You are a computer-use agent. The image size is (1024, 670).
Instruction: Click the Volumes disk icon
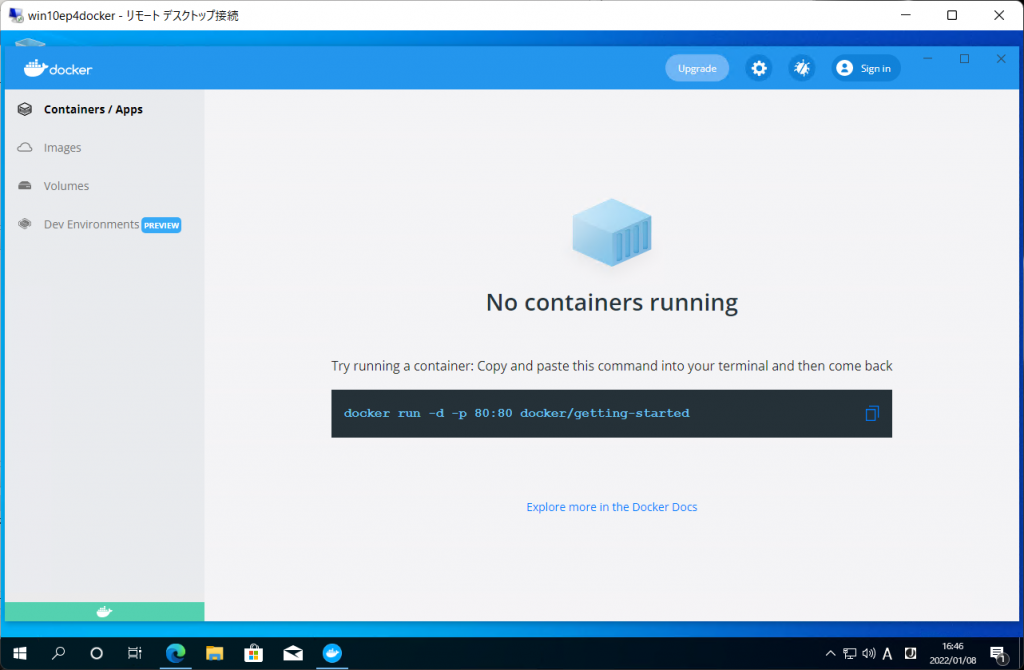[x=25, y=185]
